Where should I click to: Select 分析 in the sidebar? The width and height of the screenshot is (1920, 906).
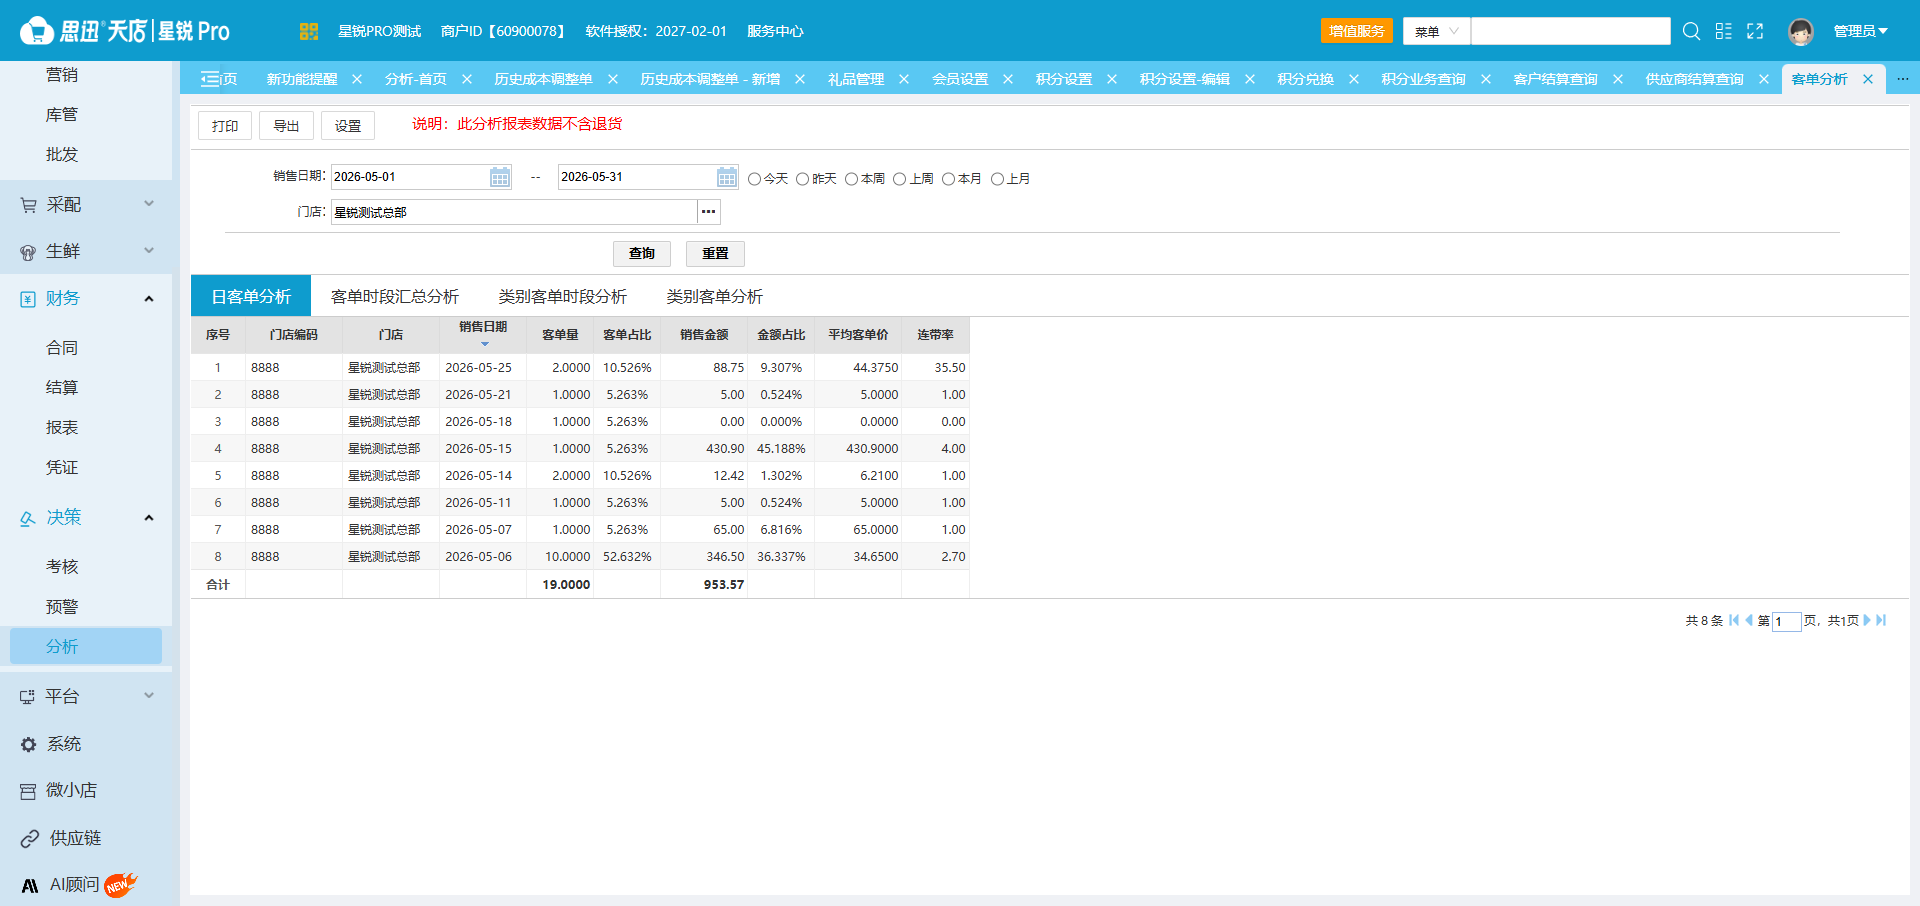click(86, 646)
